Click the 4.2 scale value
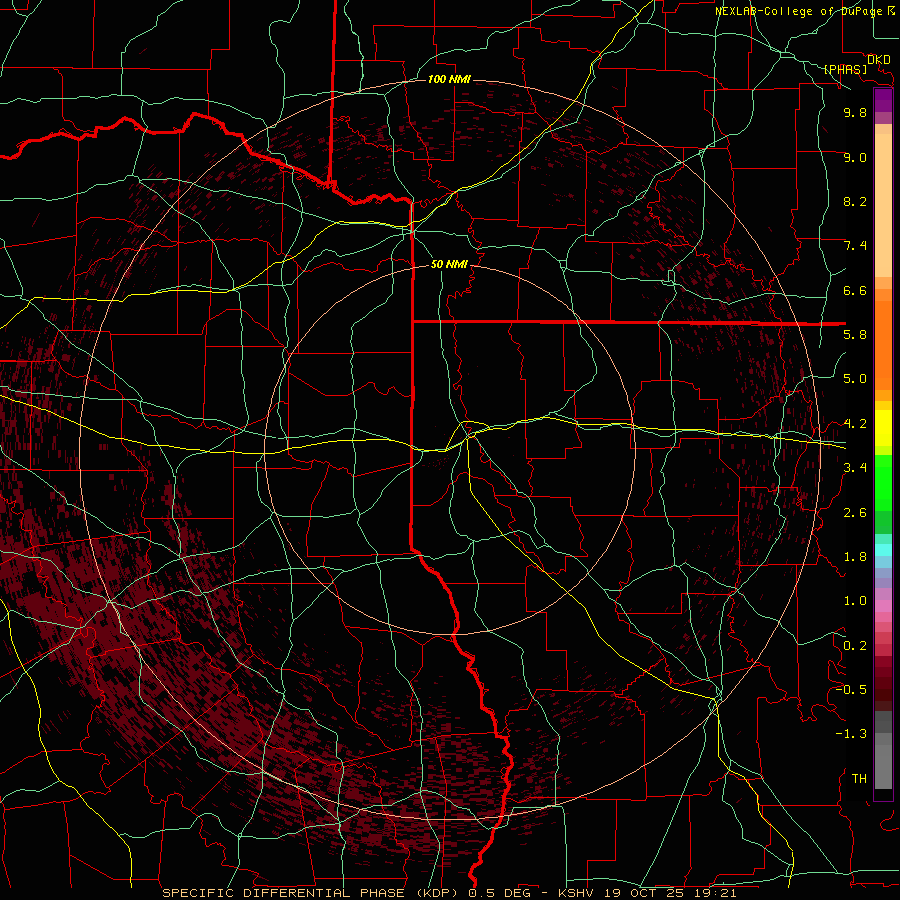This screenshot has width=900, height=900. pyautogui.click(x=855, y=424)
